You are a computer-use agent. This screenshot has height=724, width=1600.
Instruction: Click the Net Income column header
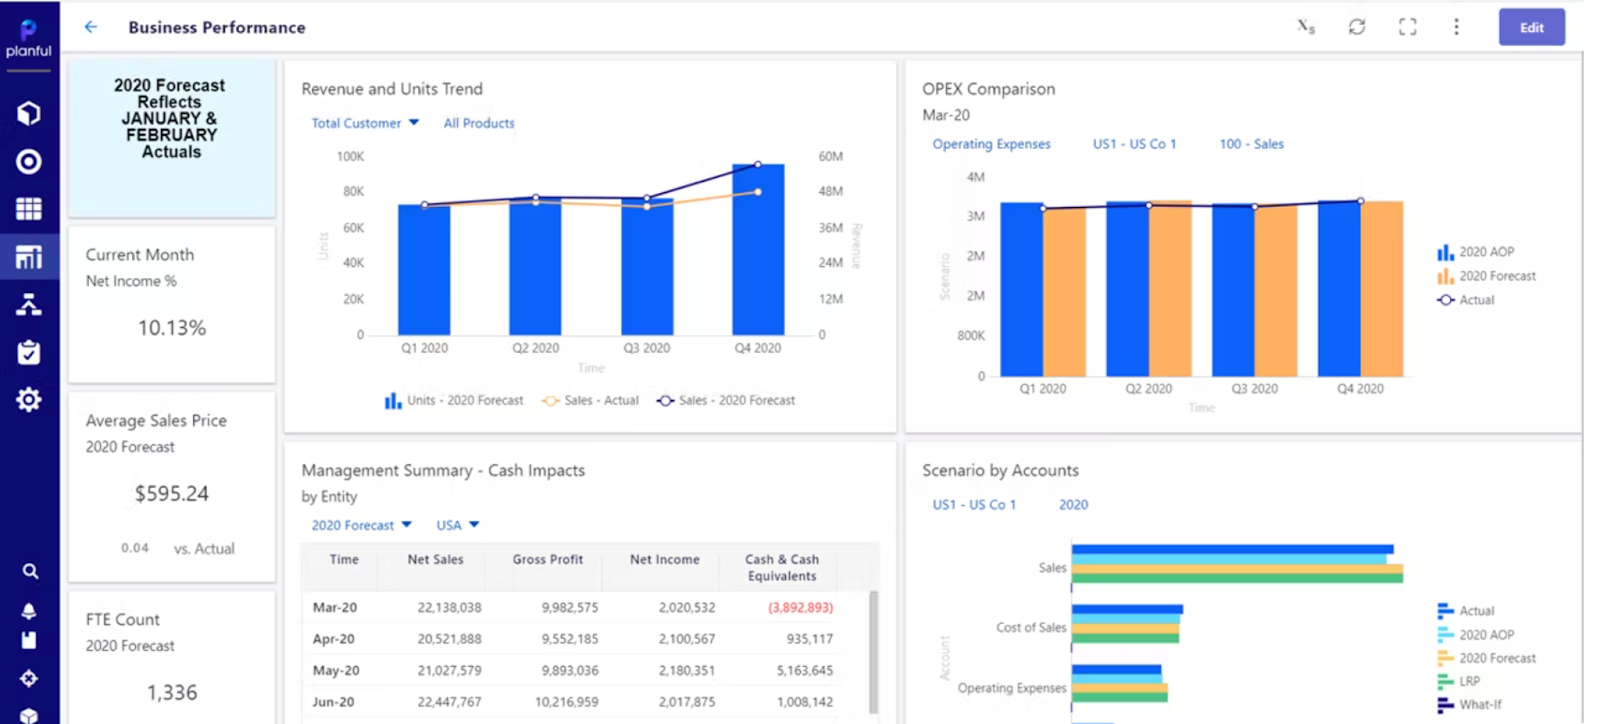(665, 560)
